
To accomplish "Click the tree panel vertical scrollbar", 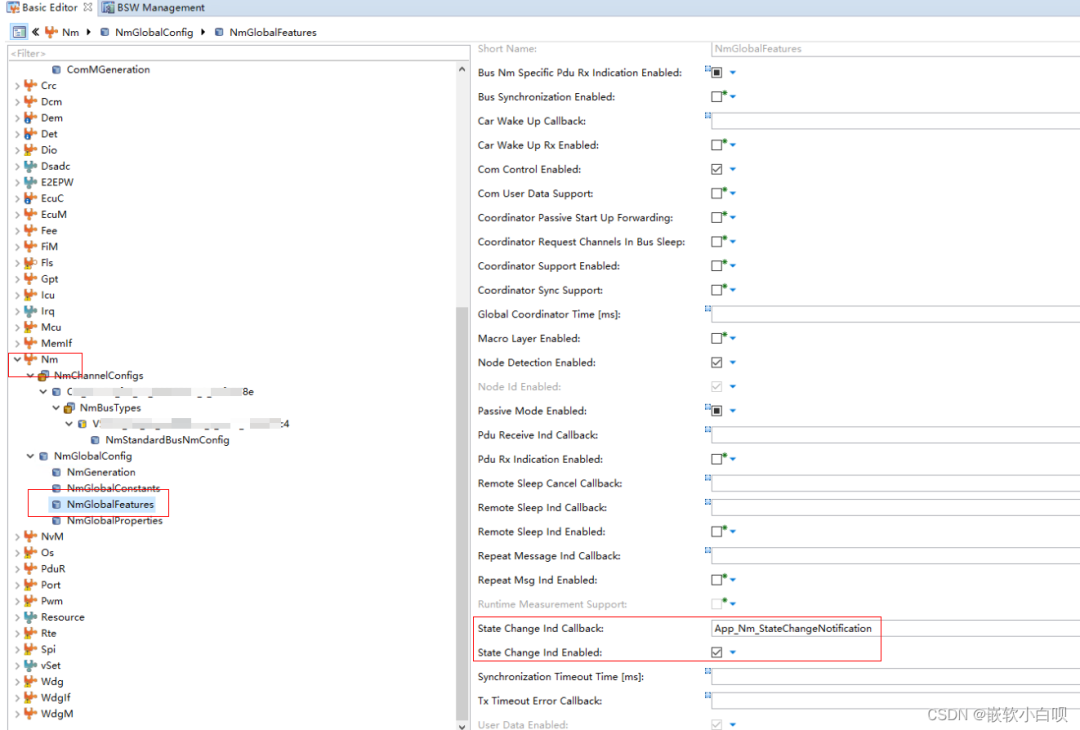I will coord(461,513).
